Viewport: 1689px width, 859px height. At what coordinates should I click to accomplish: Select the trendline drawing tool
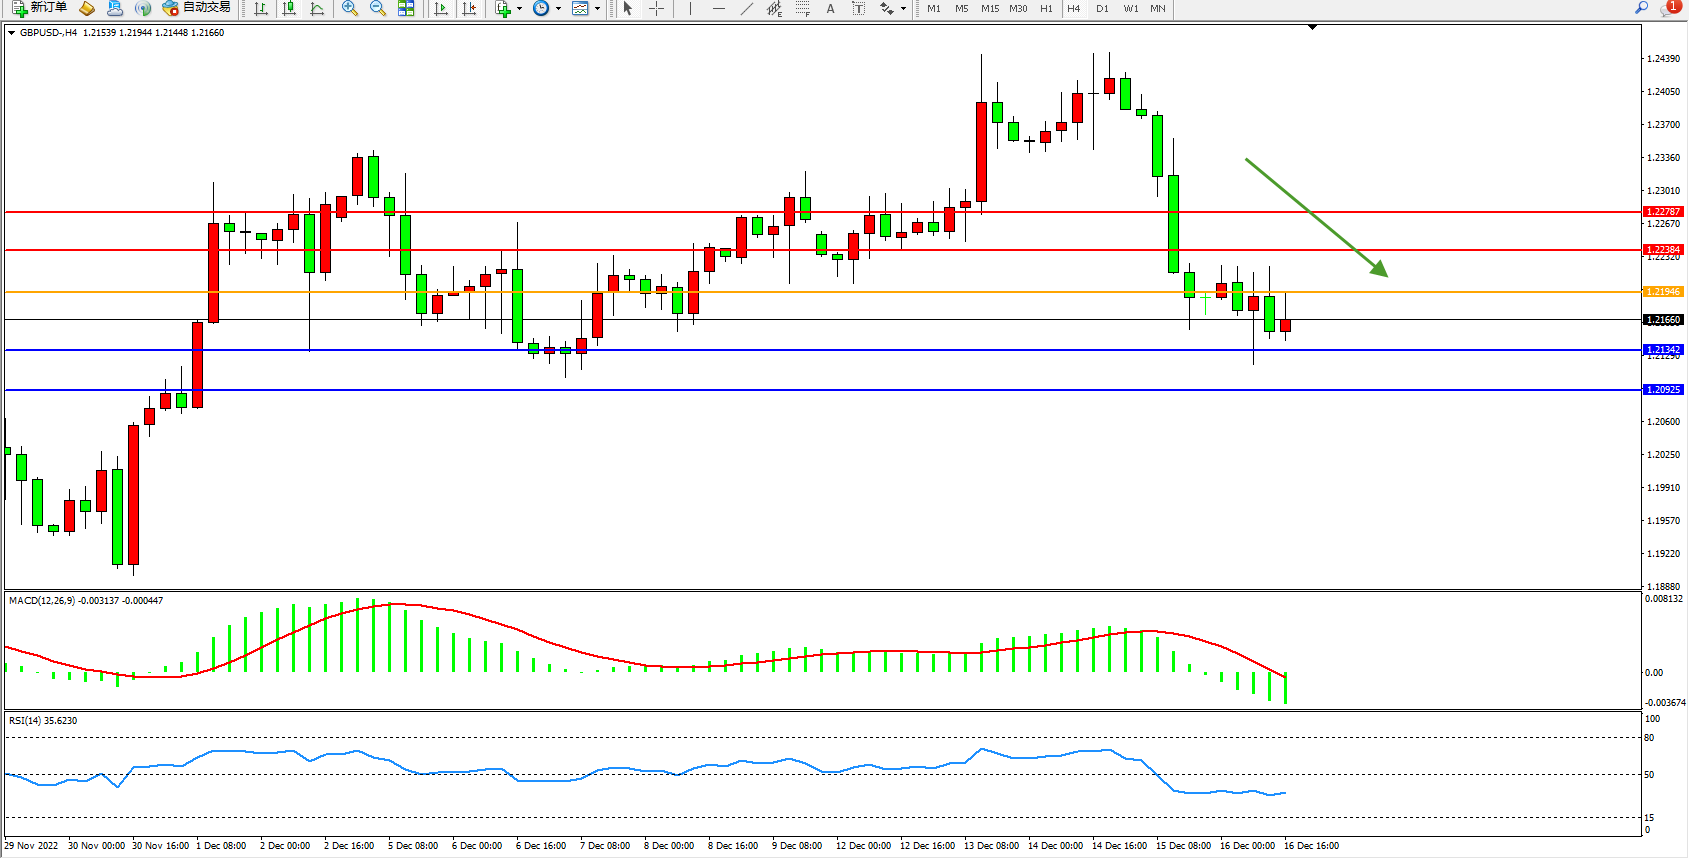tap(746, 9)
